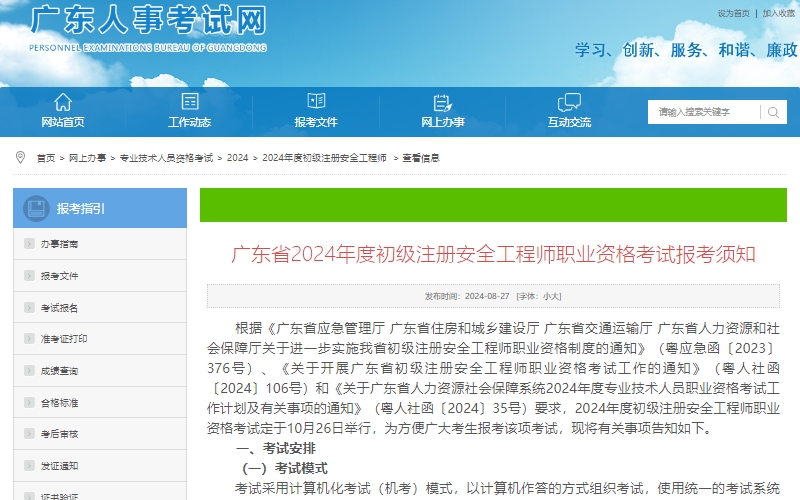Screen dimensions: 800x500
Task: Click the 网站首页 home icon
Action: [63, 102]
